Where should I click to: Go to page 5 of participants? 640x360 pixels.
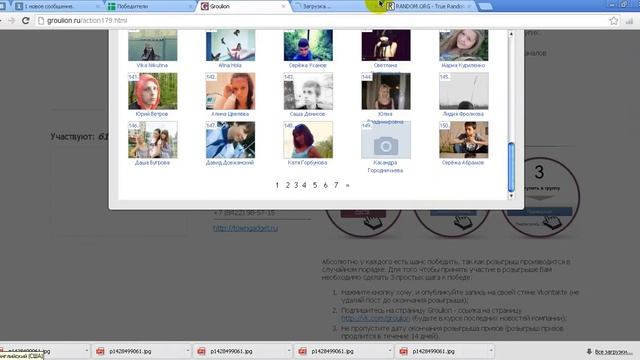(315, 185)
